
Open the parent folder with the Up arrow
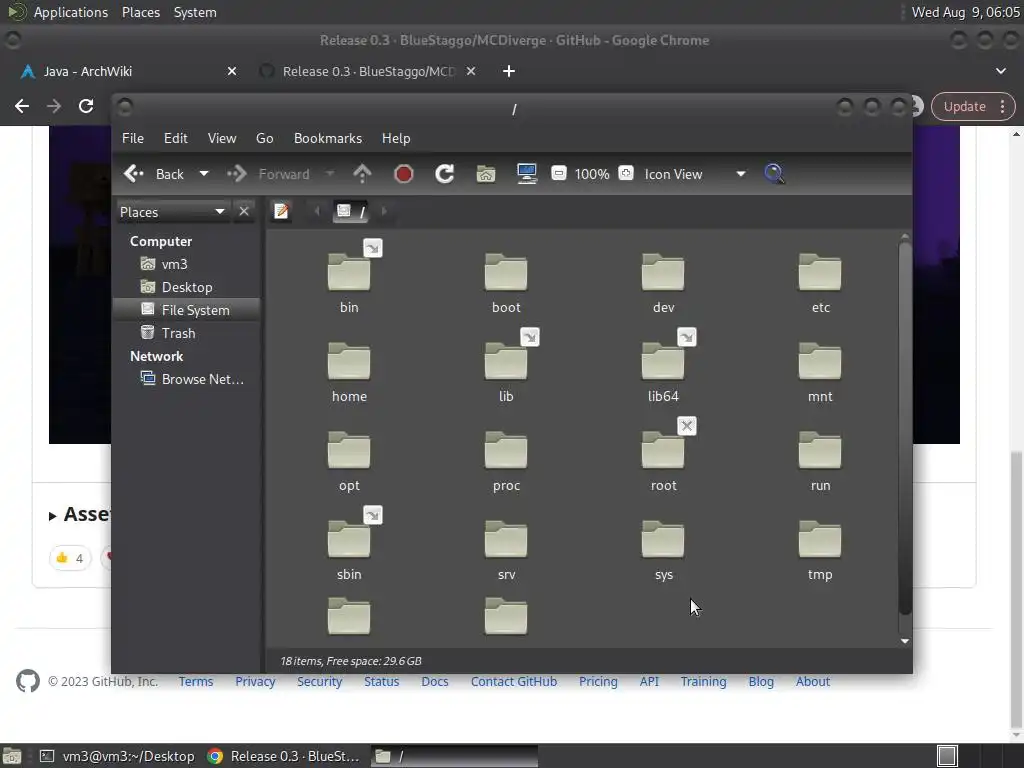[x=362, y=174]
